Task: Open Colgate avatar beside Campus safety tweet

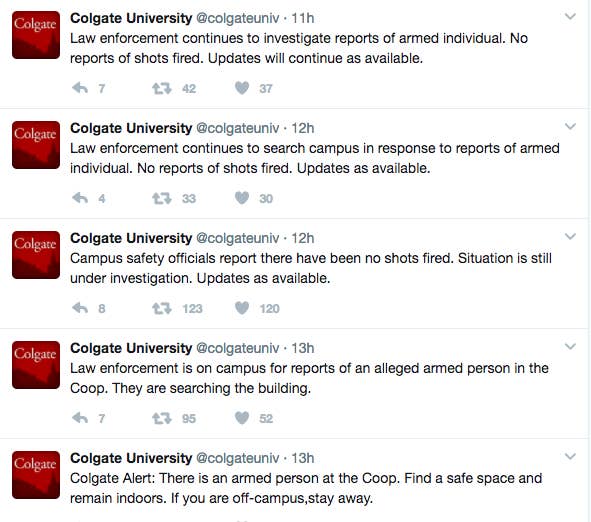Action: (x=36, y=255)
